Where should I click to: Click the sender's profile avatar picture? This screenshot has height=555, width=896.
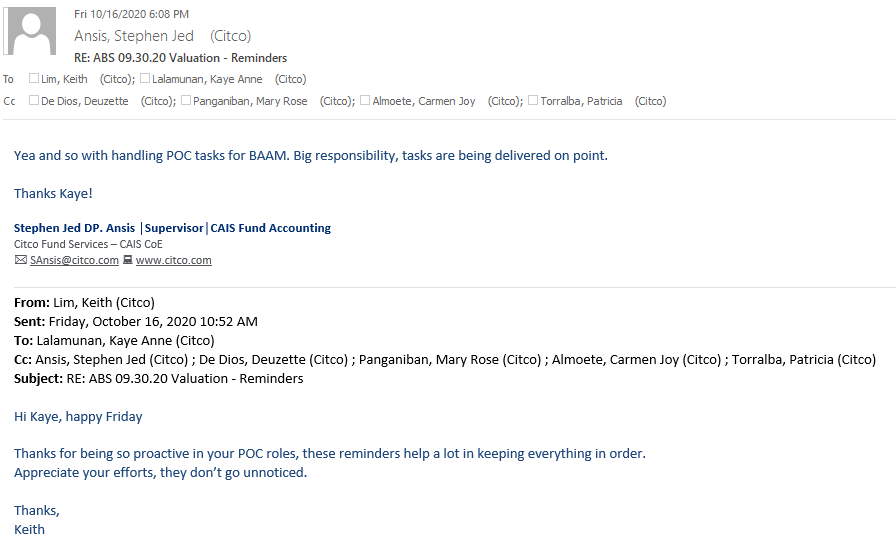pos(31,31)
